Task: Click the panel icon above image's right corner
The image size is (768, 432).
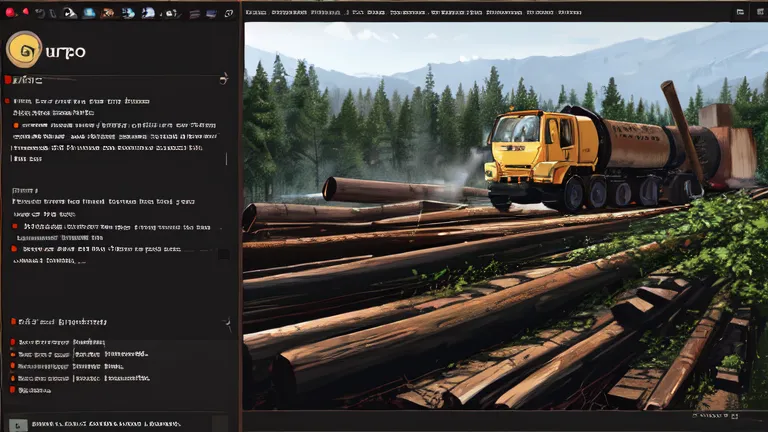Action: 740,12
